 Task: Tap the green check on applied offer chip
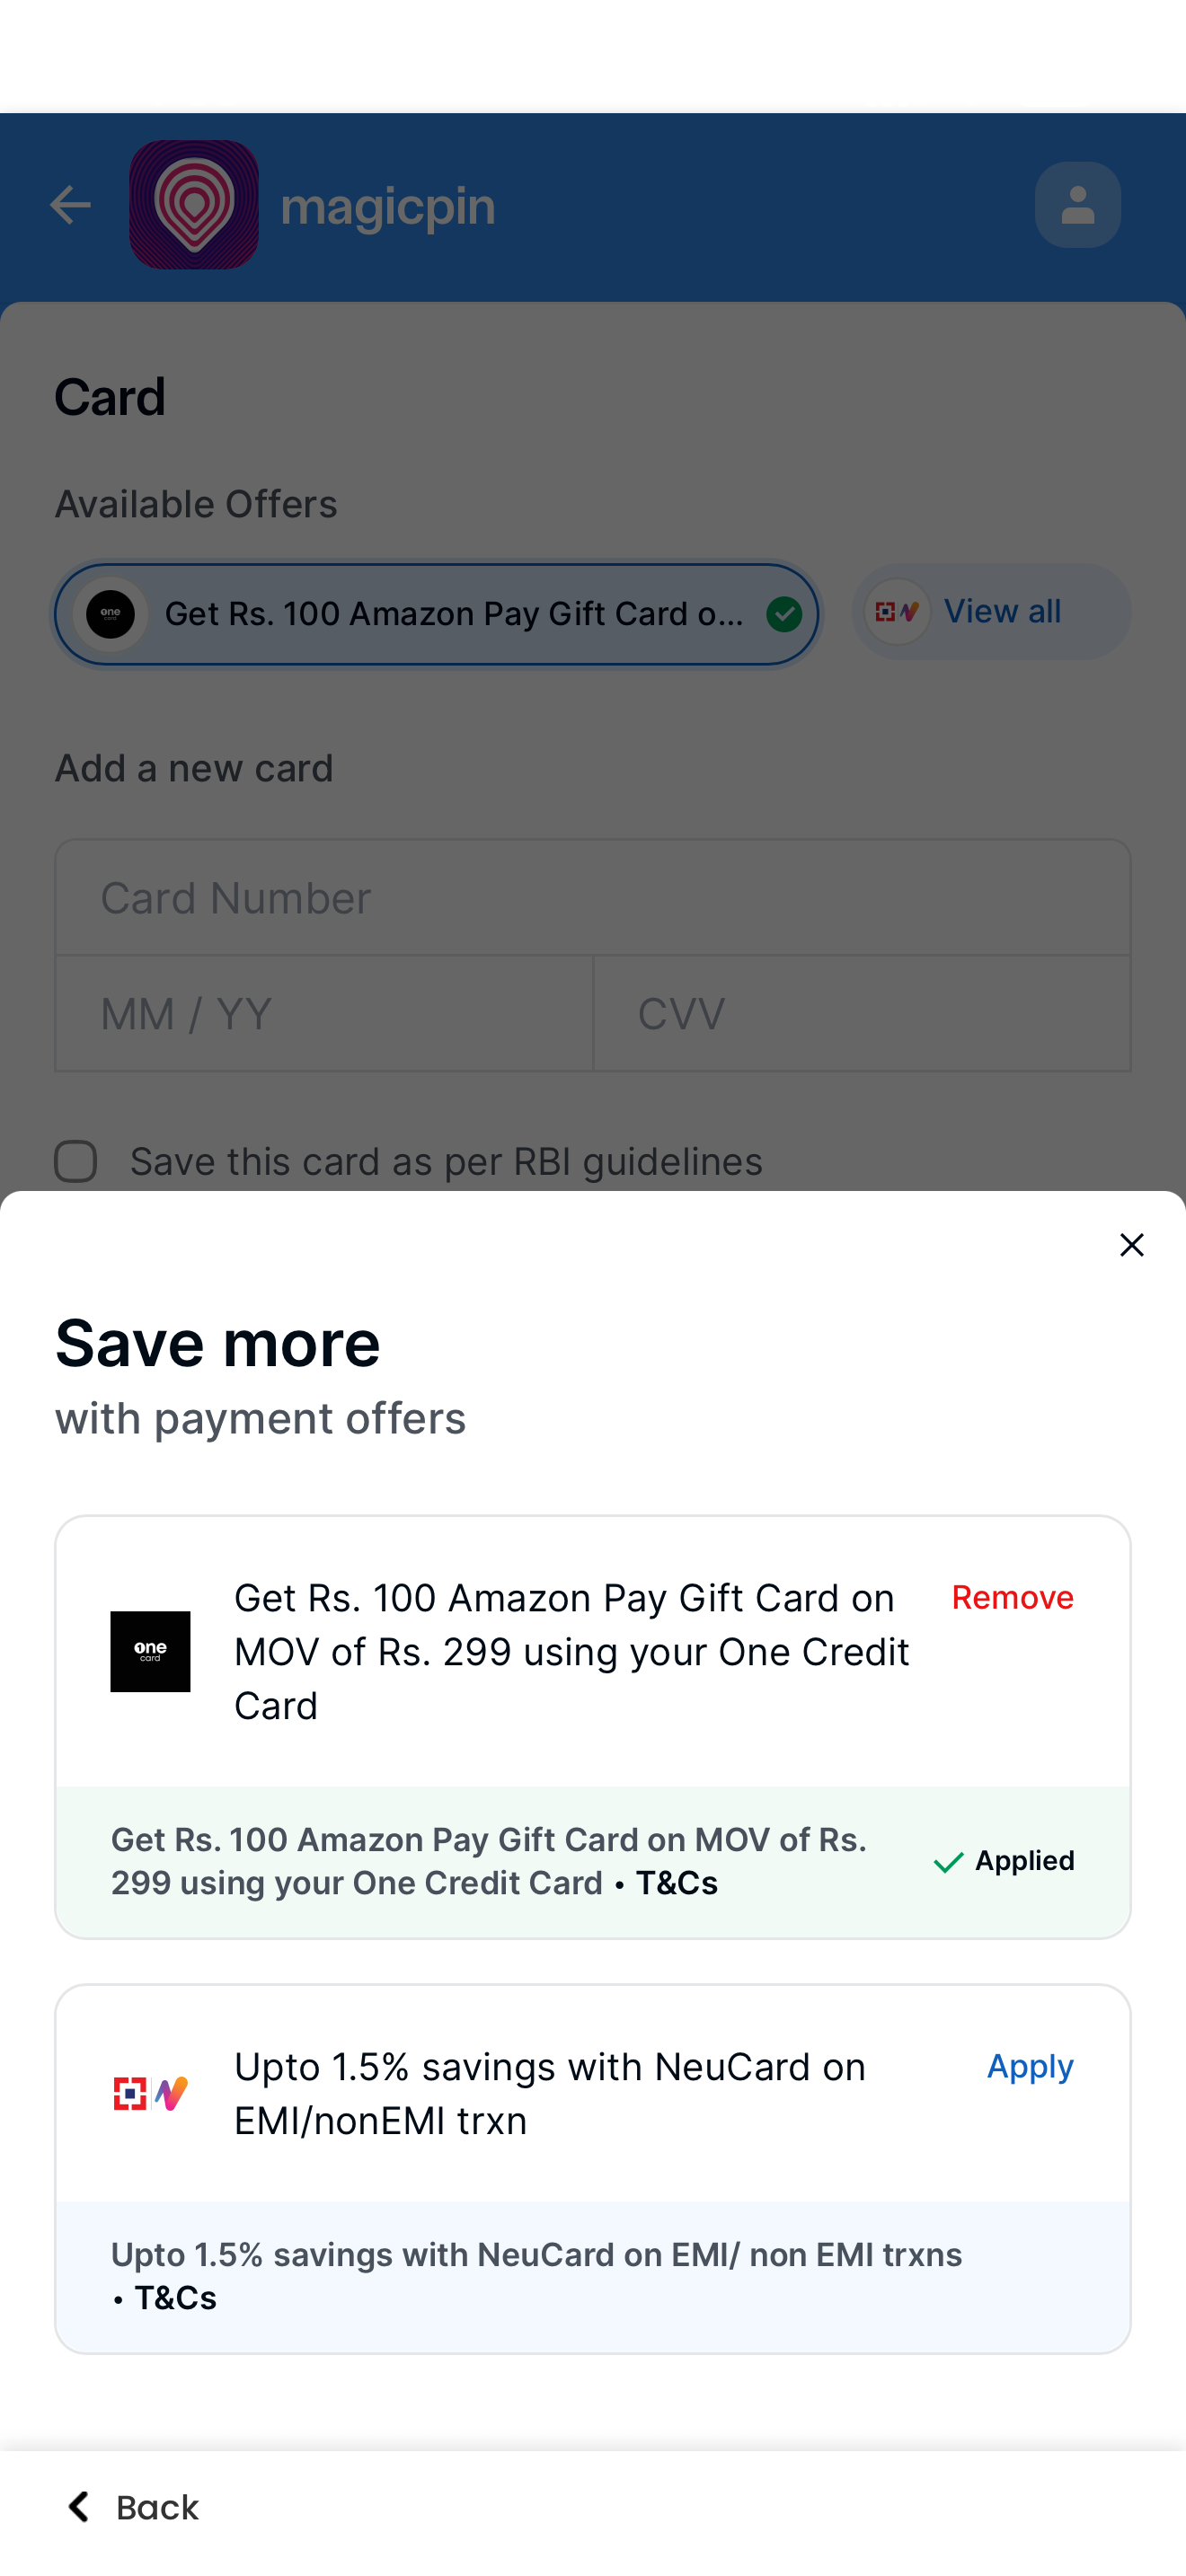click(x=784, y=614)
